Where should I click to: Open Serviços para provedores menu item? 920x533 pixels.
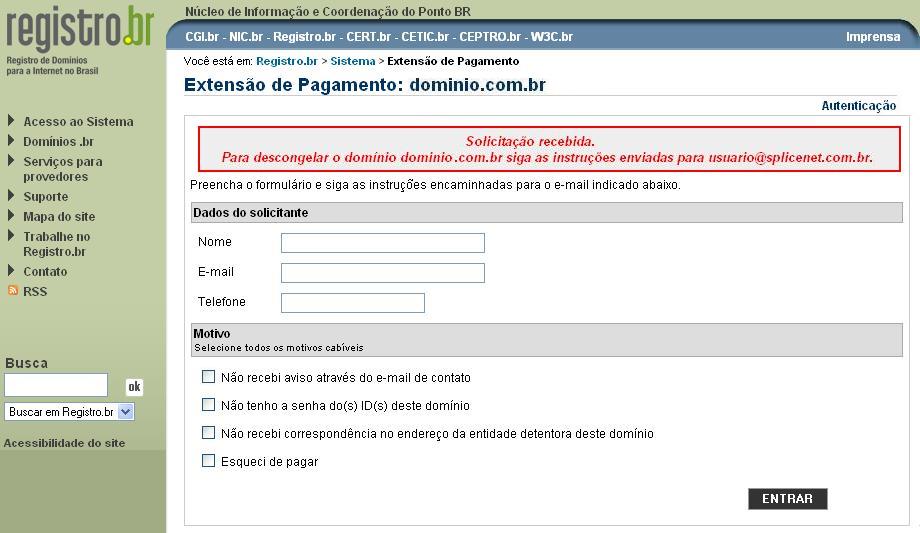click(x=63, y=169)
